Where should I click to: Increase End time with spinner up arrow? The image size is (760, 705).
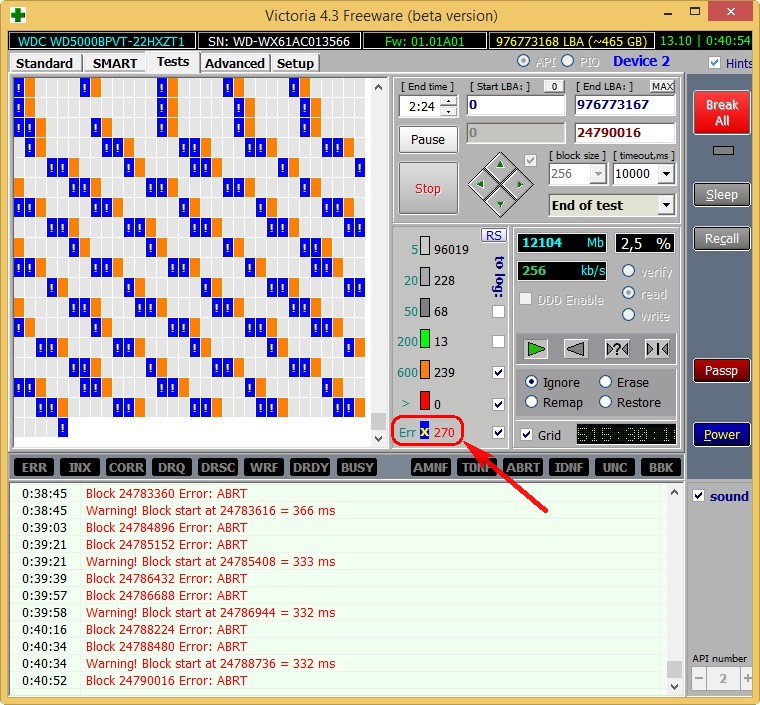click(x=449, y=102)
